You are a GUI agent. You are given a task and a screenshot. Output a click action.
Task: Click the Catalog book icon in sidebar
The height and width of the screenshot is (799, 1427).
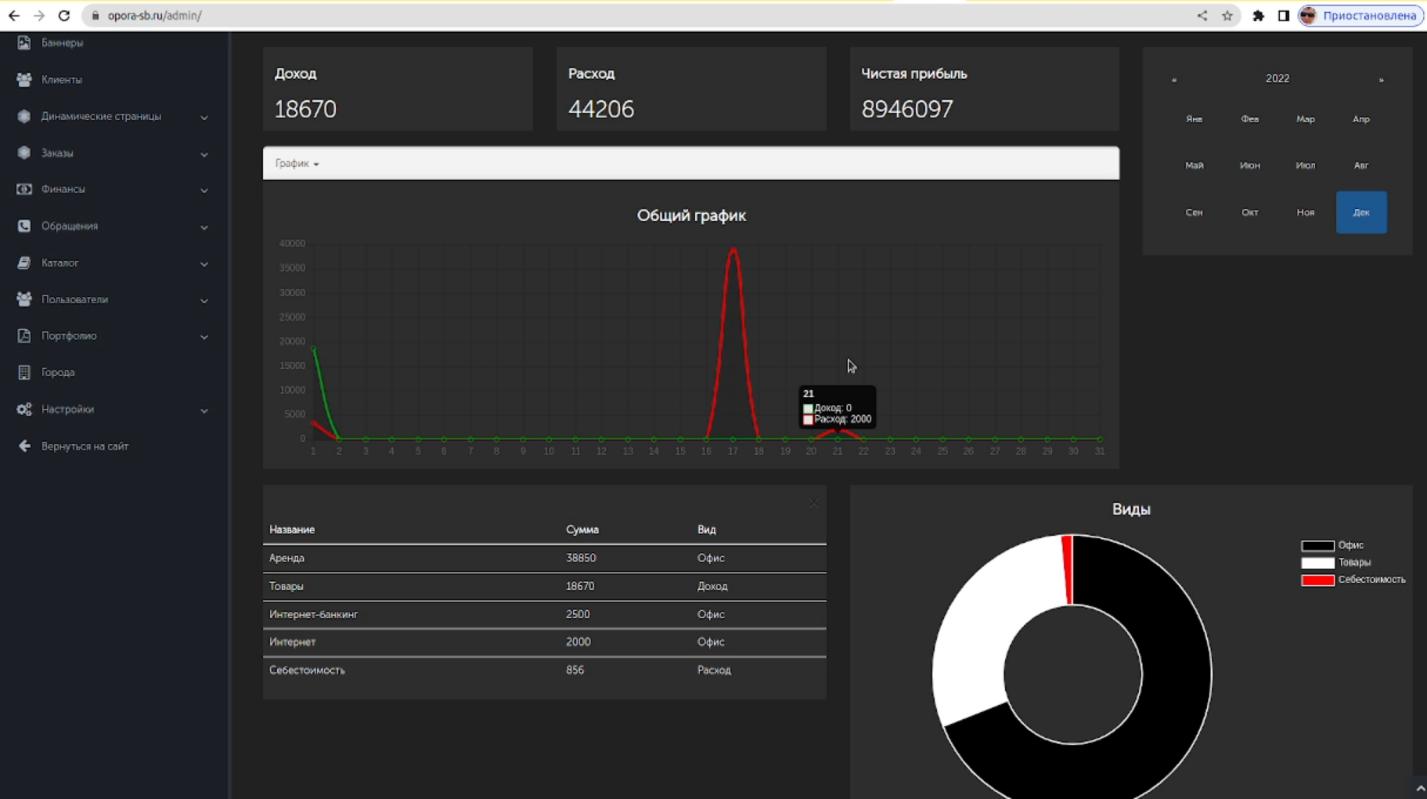[x=24, y=263]
